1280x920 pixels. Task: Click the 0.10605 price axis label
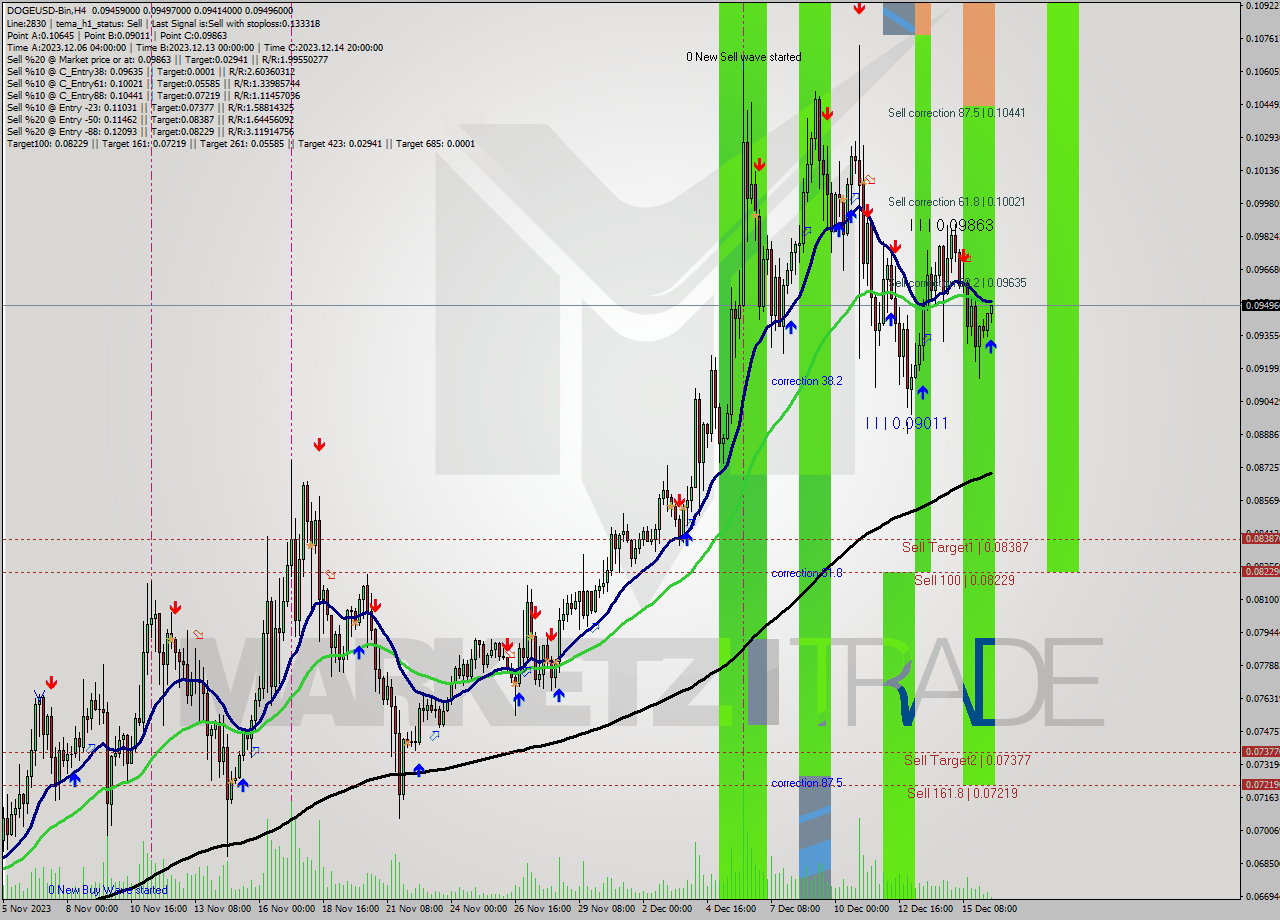pos(1262,72)
